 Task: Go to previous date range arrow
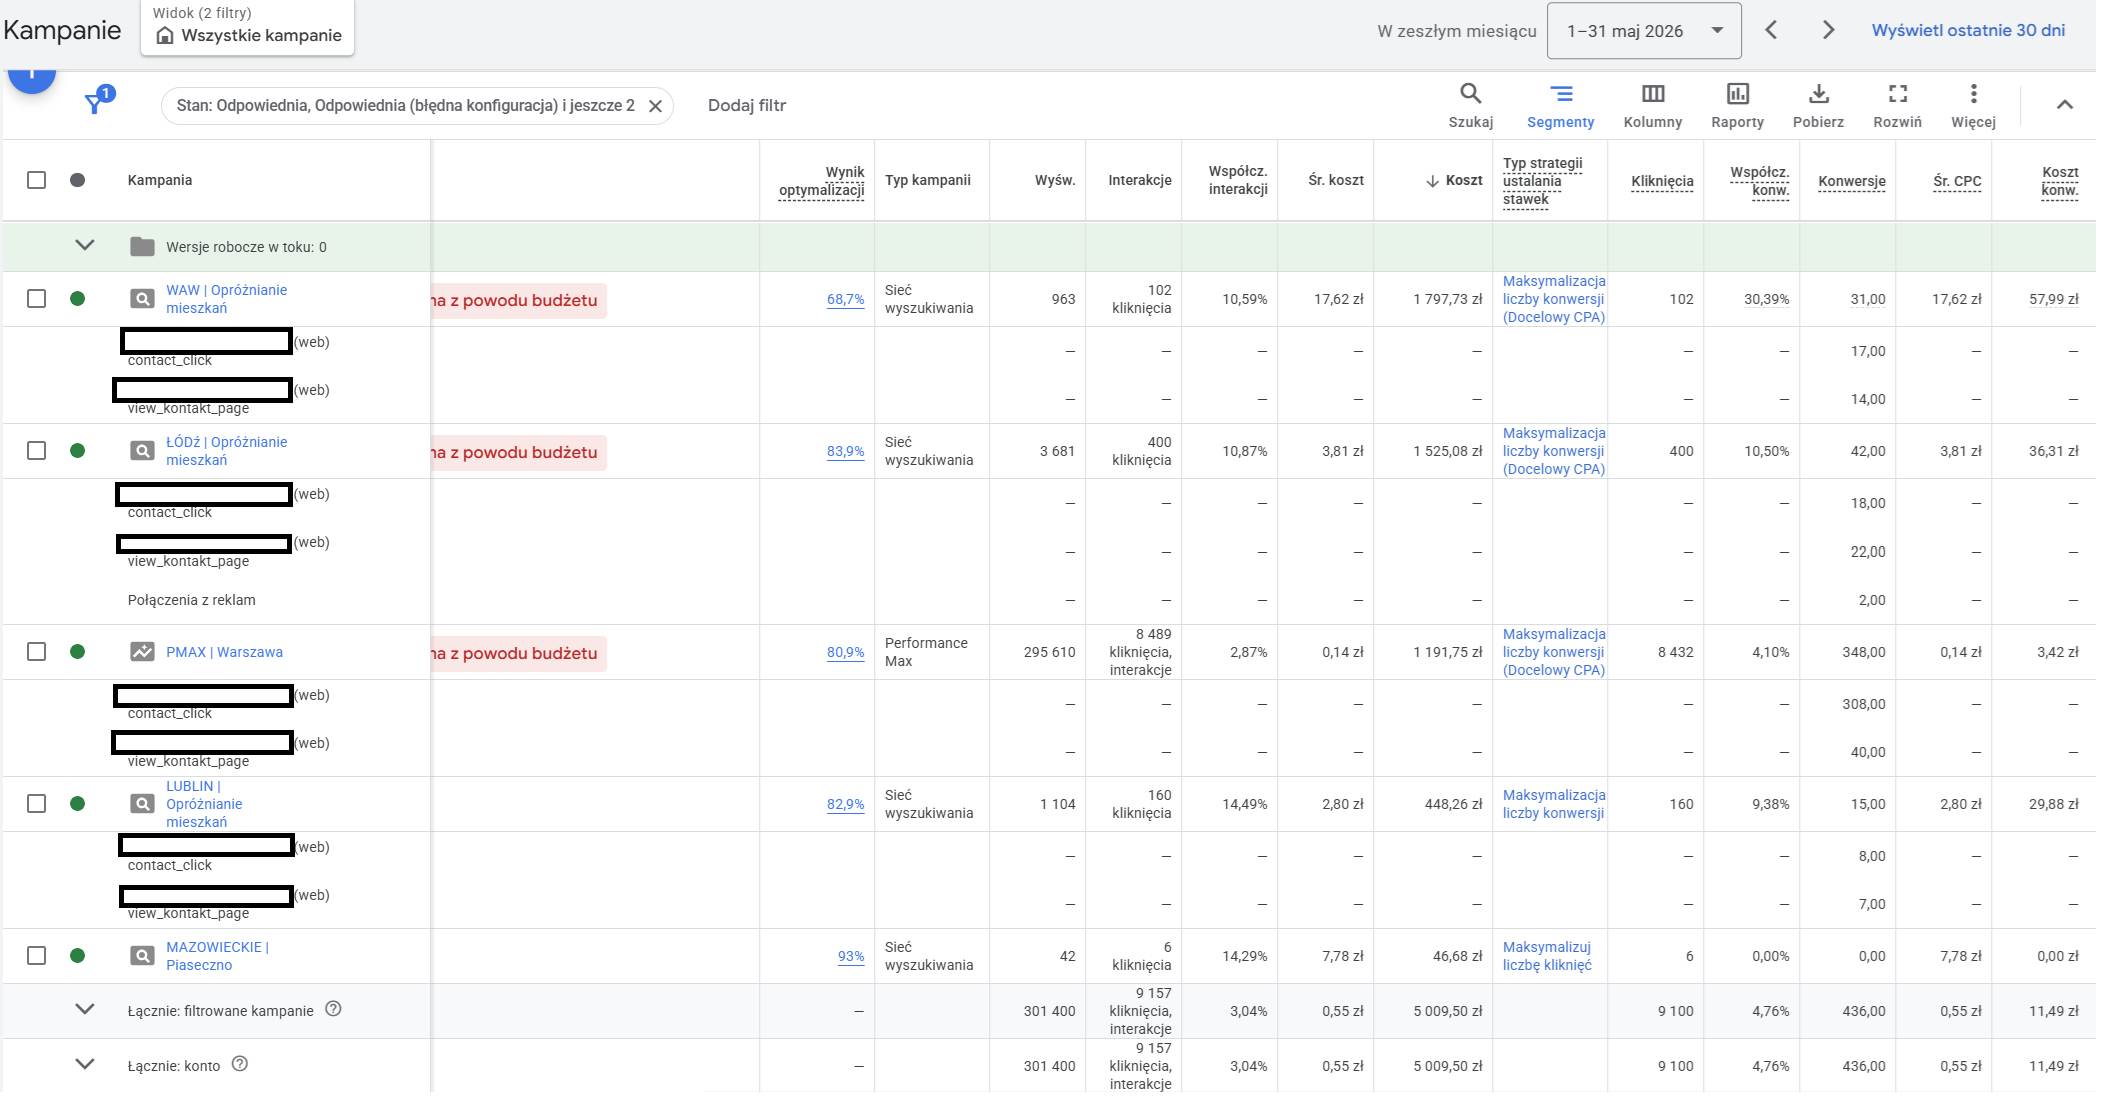pyautogui.click(x=1771, y=30)
